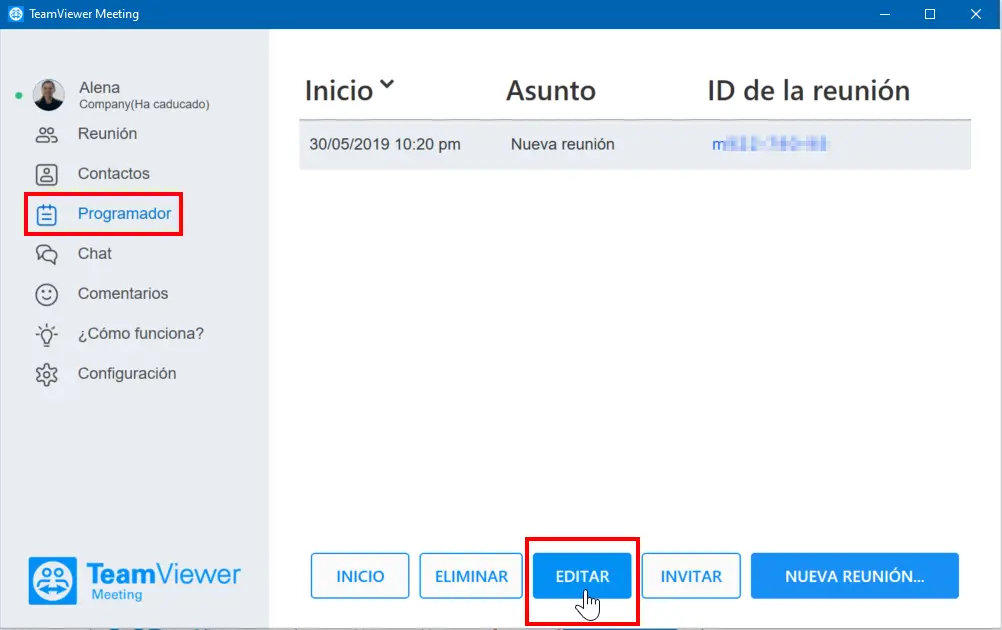Click the Programador calendar icon
1002x630 pixels.
point(47,215)
